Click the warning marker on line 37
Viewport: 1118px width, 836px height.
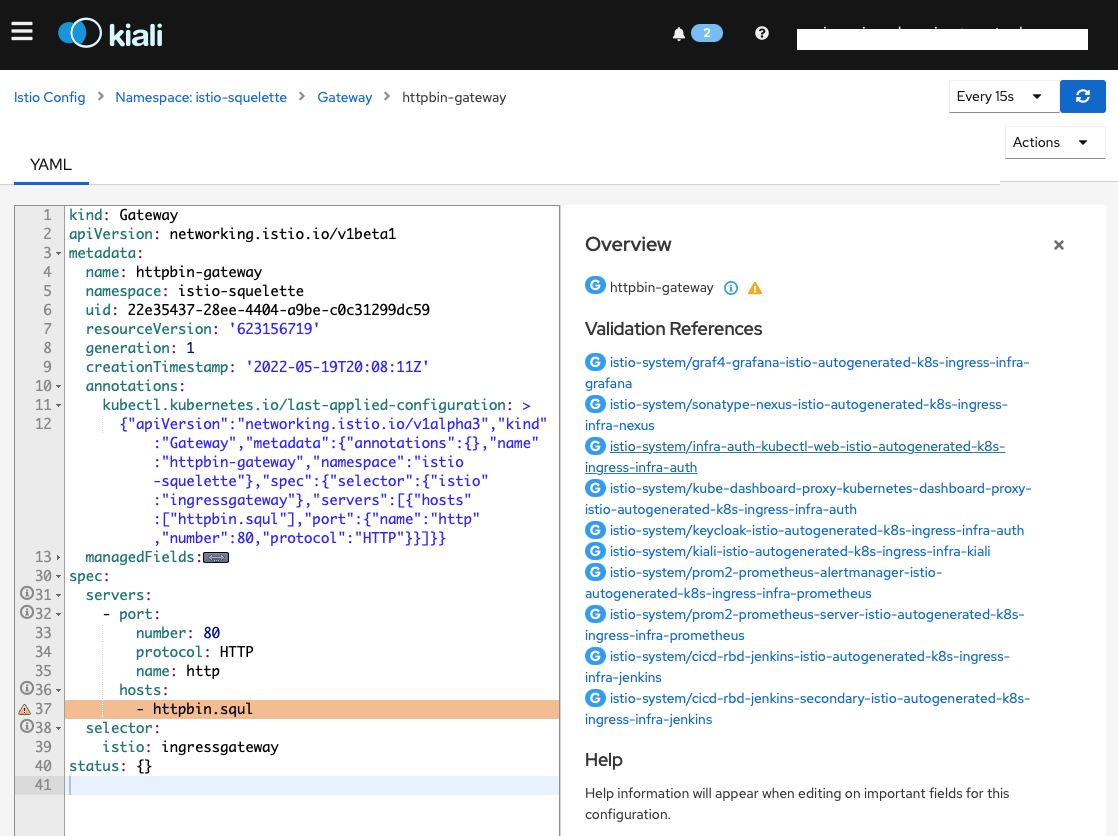(x=24, y=709)
